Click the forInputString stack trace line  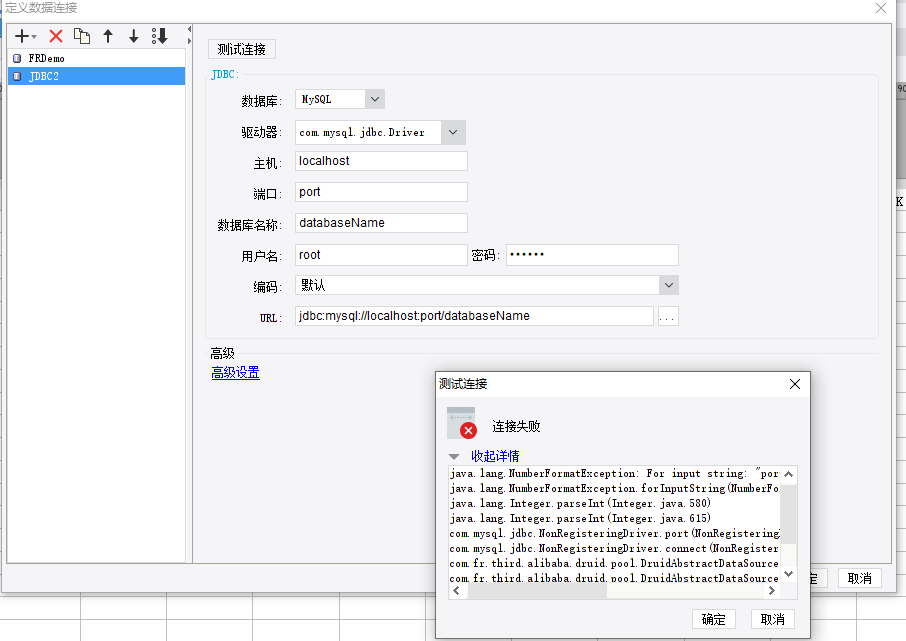[614, 488]
